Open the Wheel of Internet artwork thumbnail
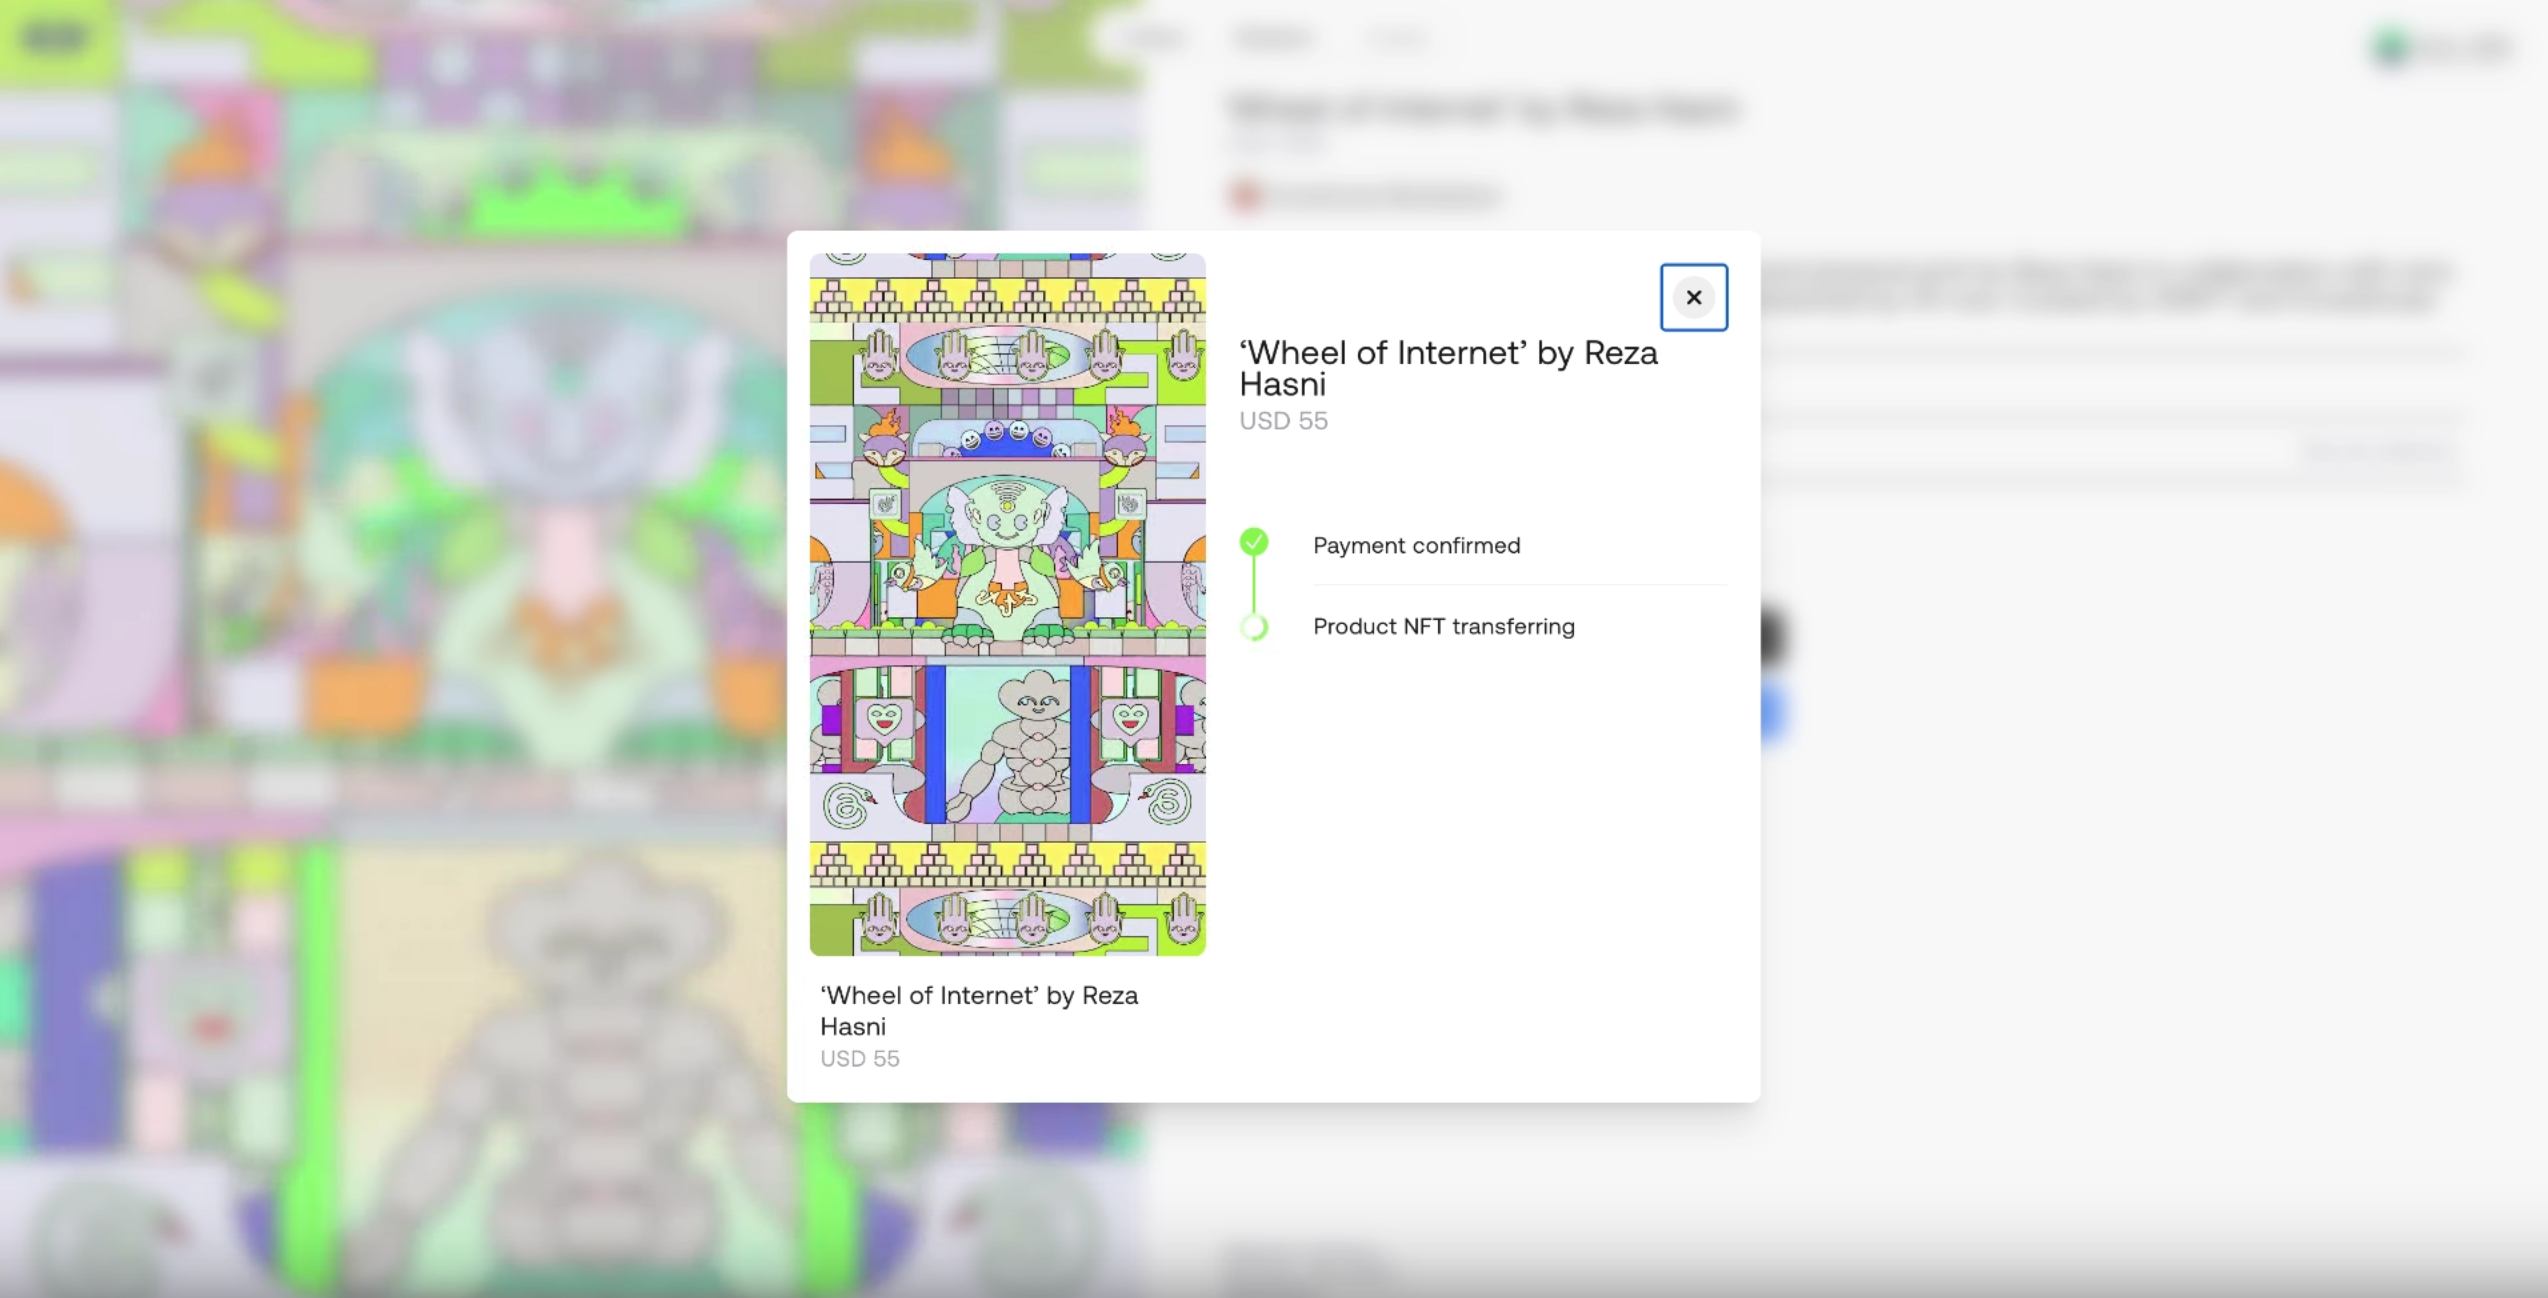 tap(1007, 604)
